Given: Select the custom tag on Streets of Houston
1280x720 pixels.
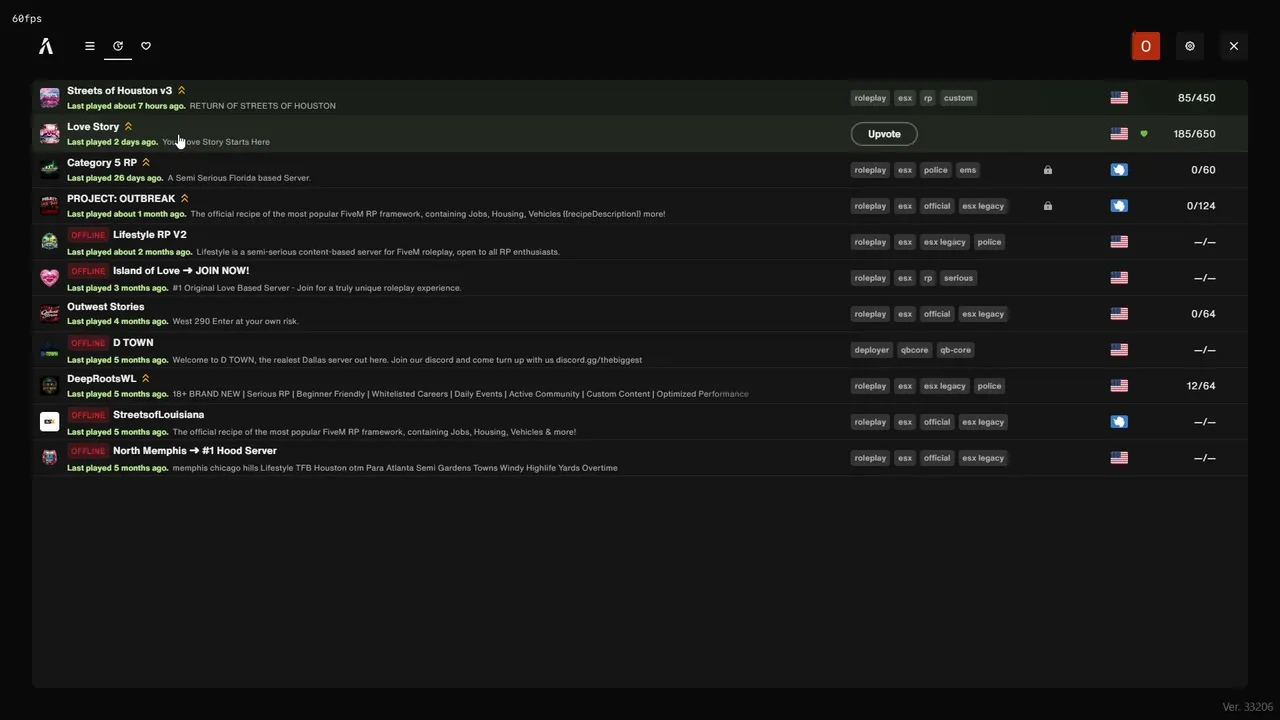Looking at the screenshot, I should 958,98.
